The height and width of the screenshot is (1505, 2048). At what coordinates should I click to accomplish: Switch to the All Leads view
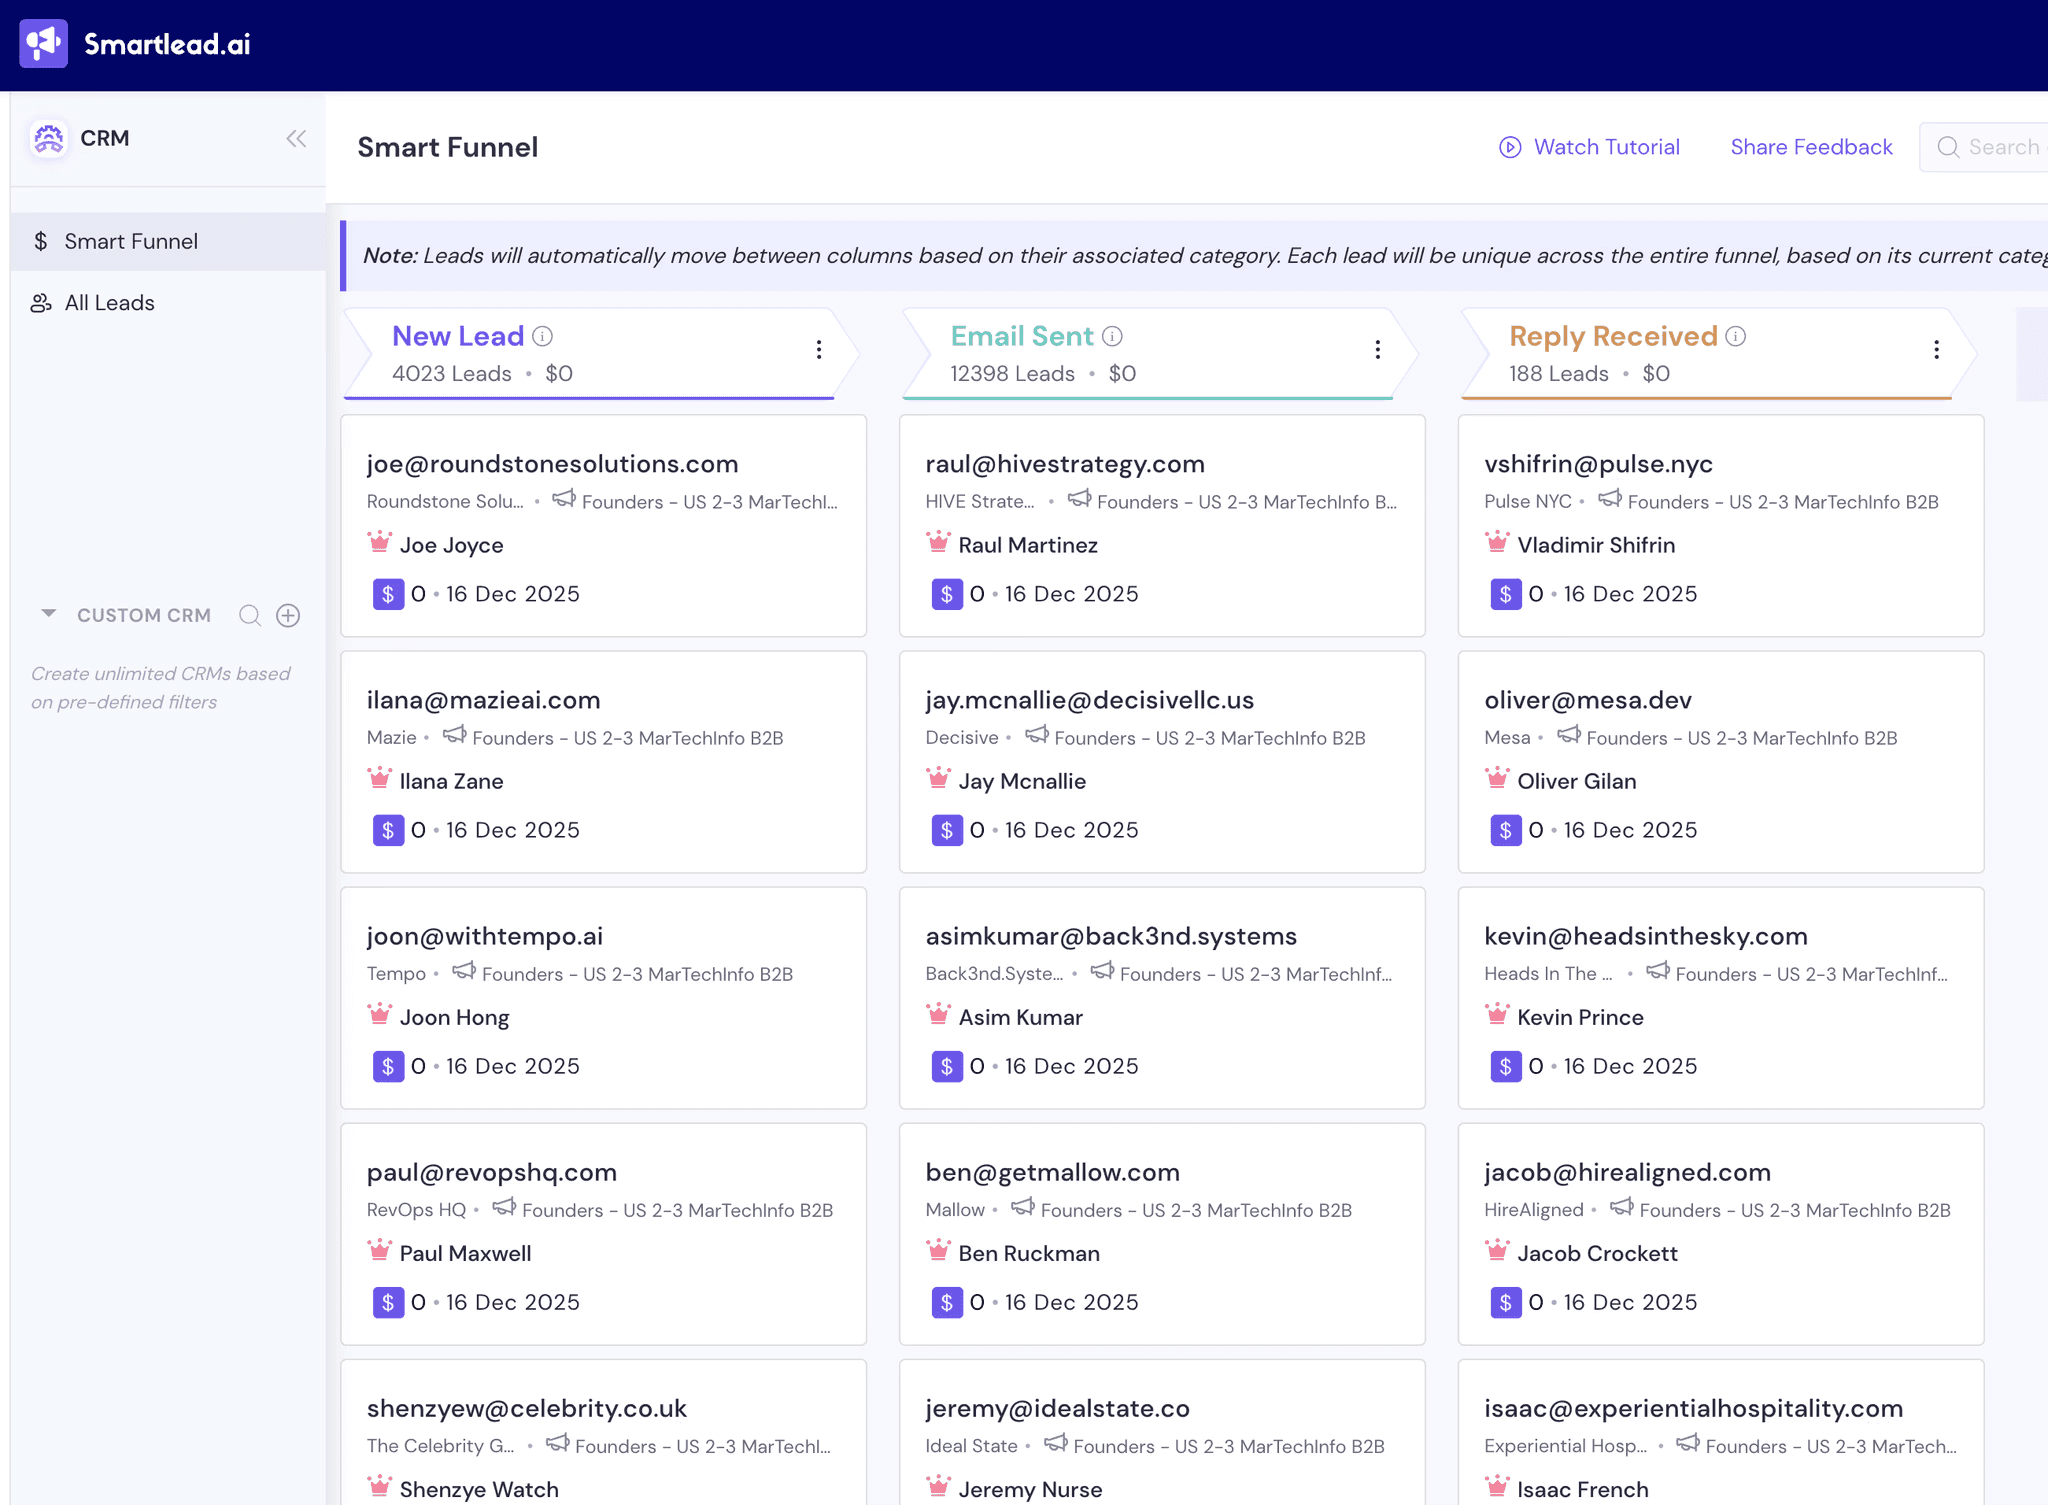(109, 303)
